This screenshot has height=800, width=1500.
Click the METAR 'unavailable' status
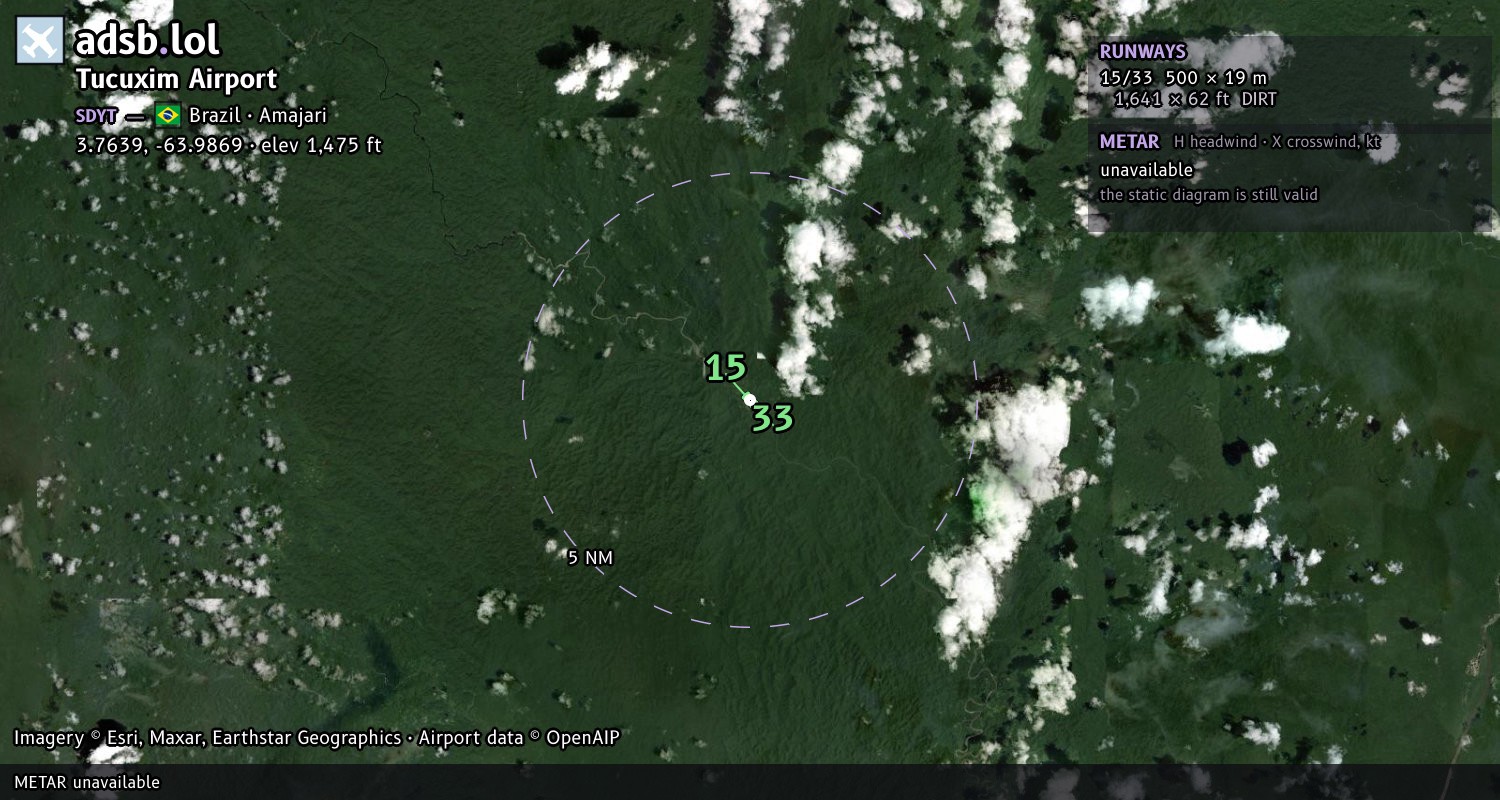pos(1146,170)
